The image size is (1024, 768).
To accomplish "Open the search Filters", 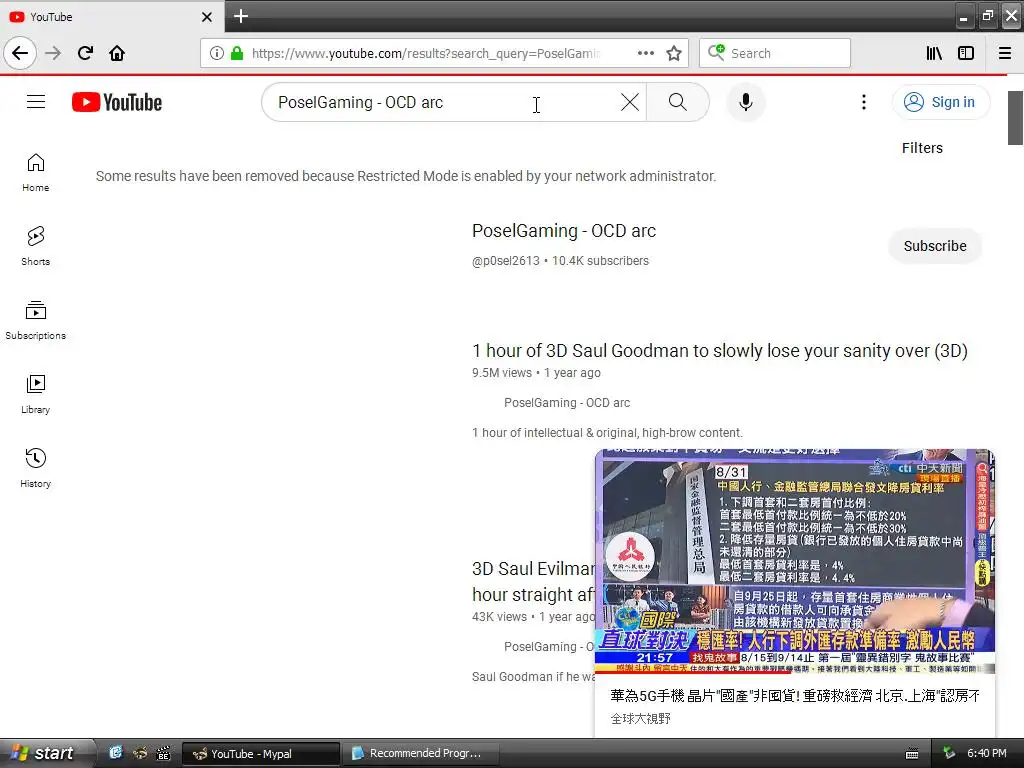I will [922, 148].
